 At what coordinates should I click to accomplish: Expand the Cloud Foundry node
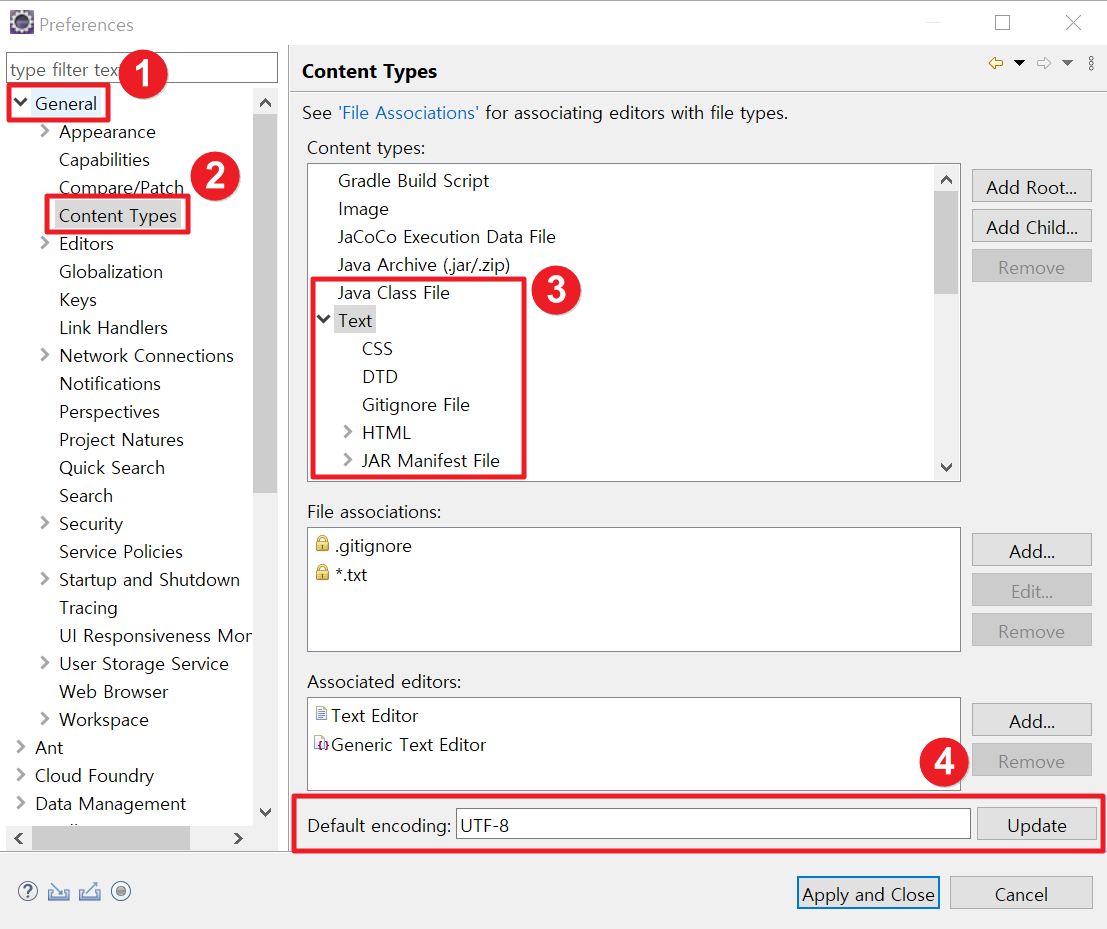[x=20, y=774]
